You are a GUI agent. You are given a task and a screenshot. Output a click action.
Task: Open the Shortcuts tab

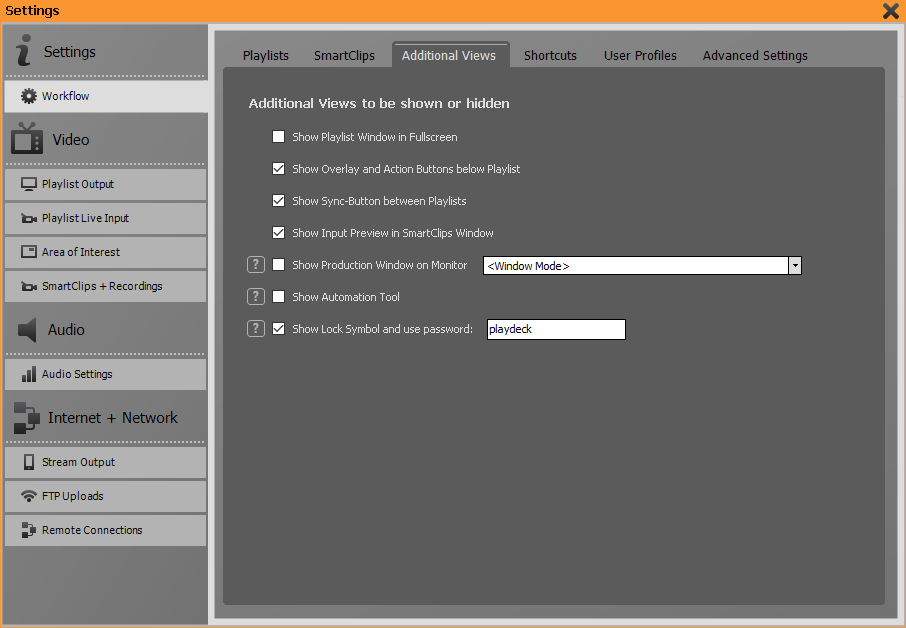550,55
